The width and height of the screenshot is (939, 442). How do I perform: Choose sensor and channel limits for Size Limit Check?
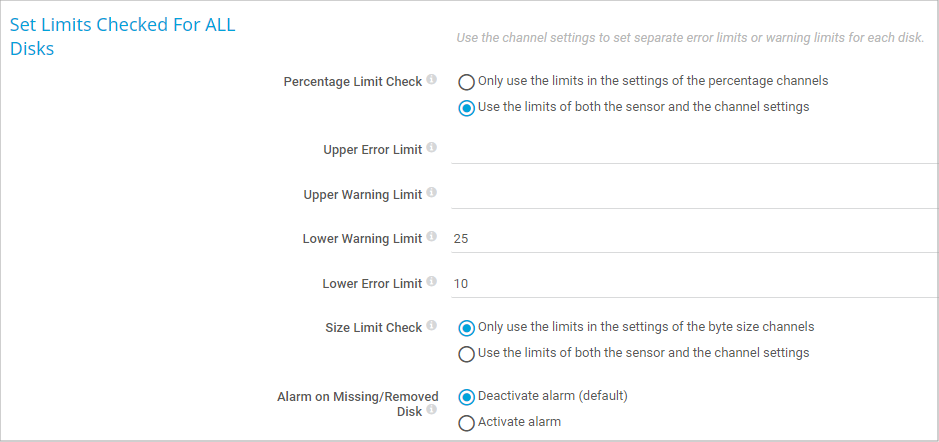coord(466,354)
